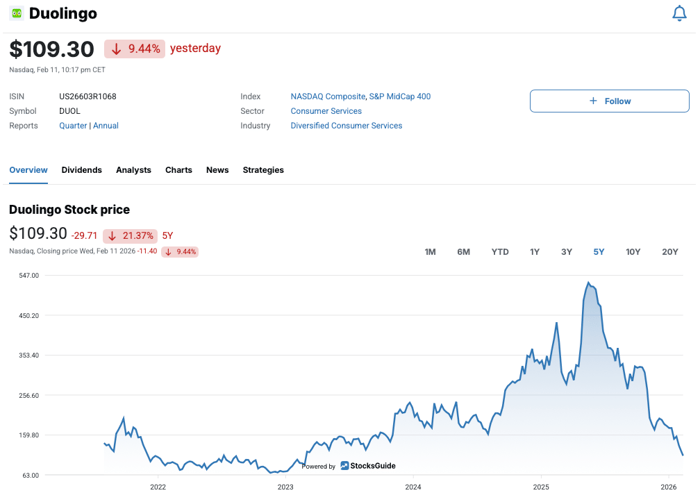Open the Annual reports link
Screen dimensions: 700x502
(106, 126)
